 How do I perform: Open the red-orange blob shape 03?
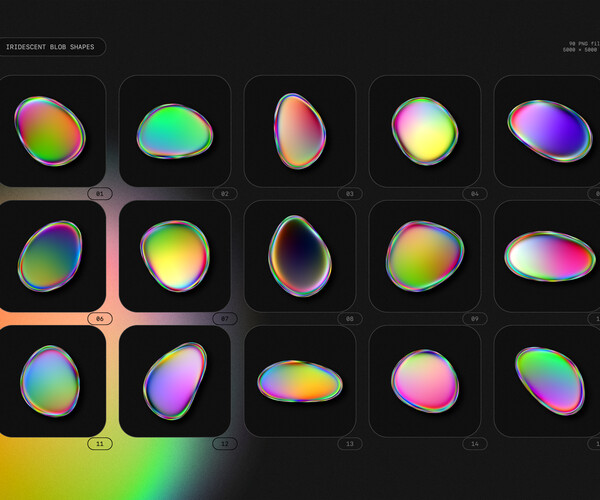(x=300, y=131)
